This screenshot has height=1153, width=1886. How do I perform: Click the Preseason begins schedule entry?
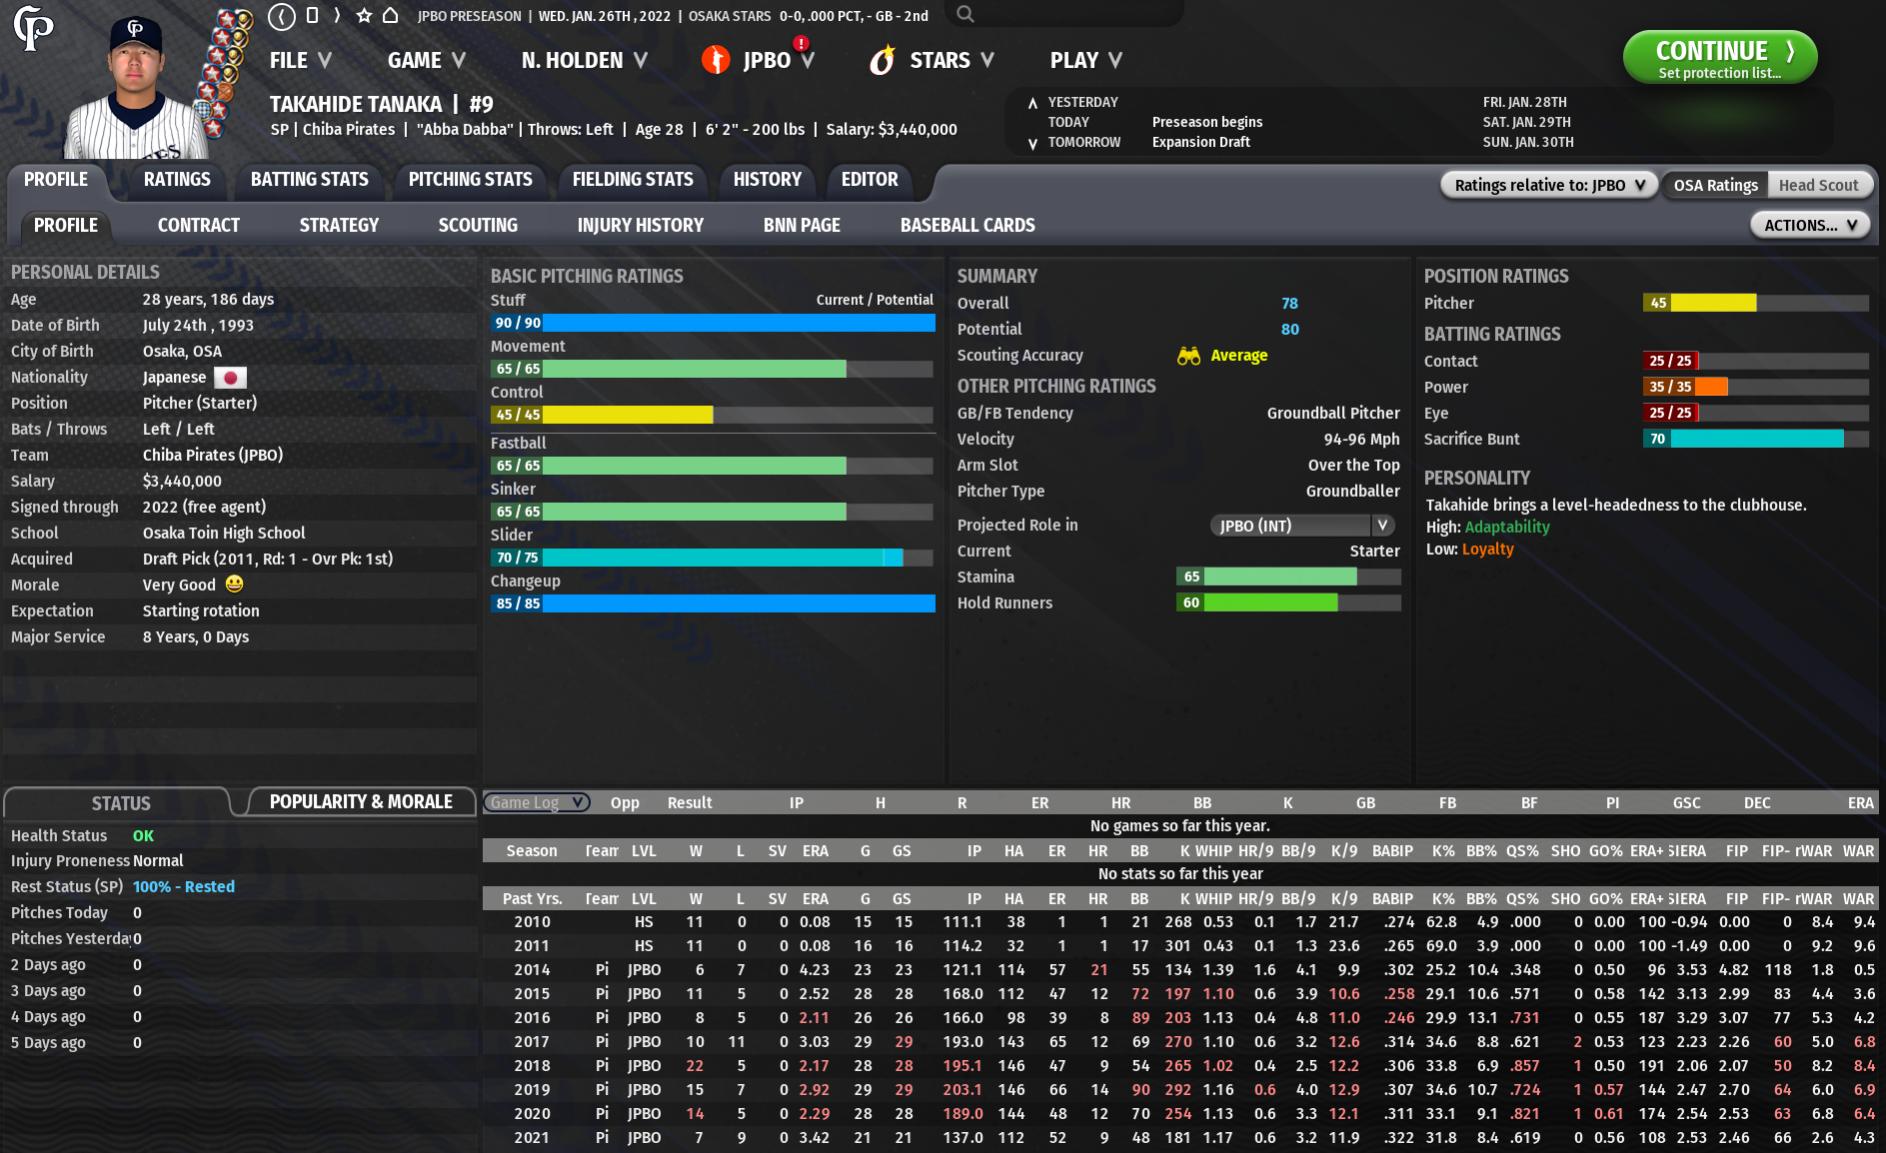point(1207,122)
